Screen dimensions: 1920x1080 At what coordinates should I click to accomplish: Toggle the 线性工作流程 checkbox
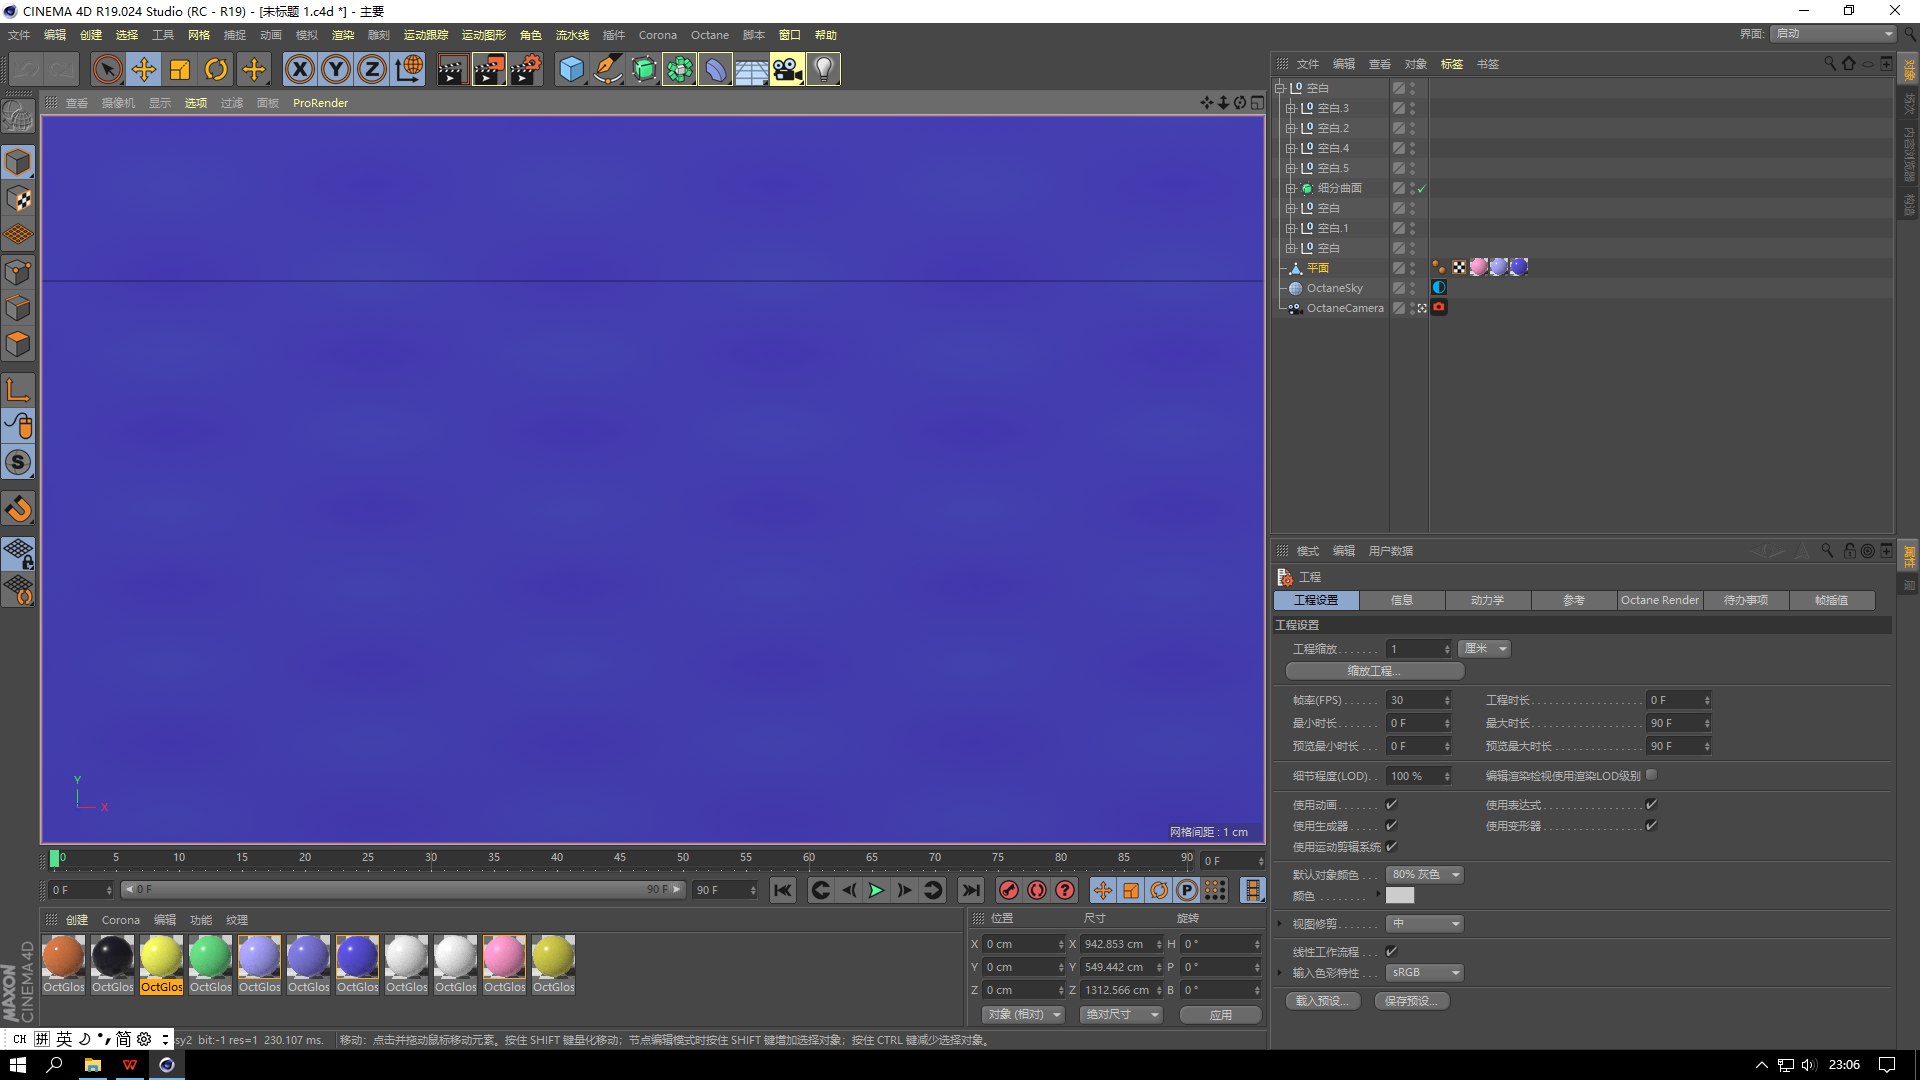(x=1391, y=951)
